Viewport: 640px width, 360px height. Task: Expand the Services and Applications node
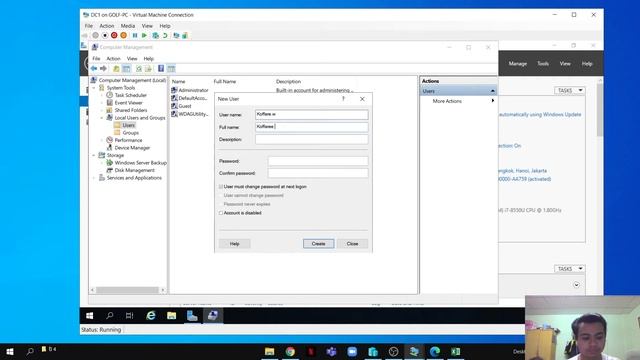pos(94,178)
